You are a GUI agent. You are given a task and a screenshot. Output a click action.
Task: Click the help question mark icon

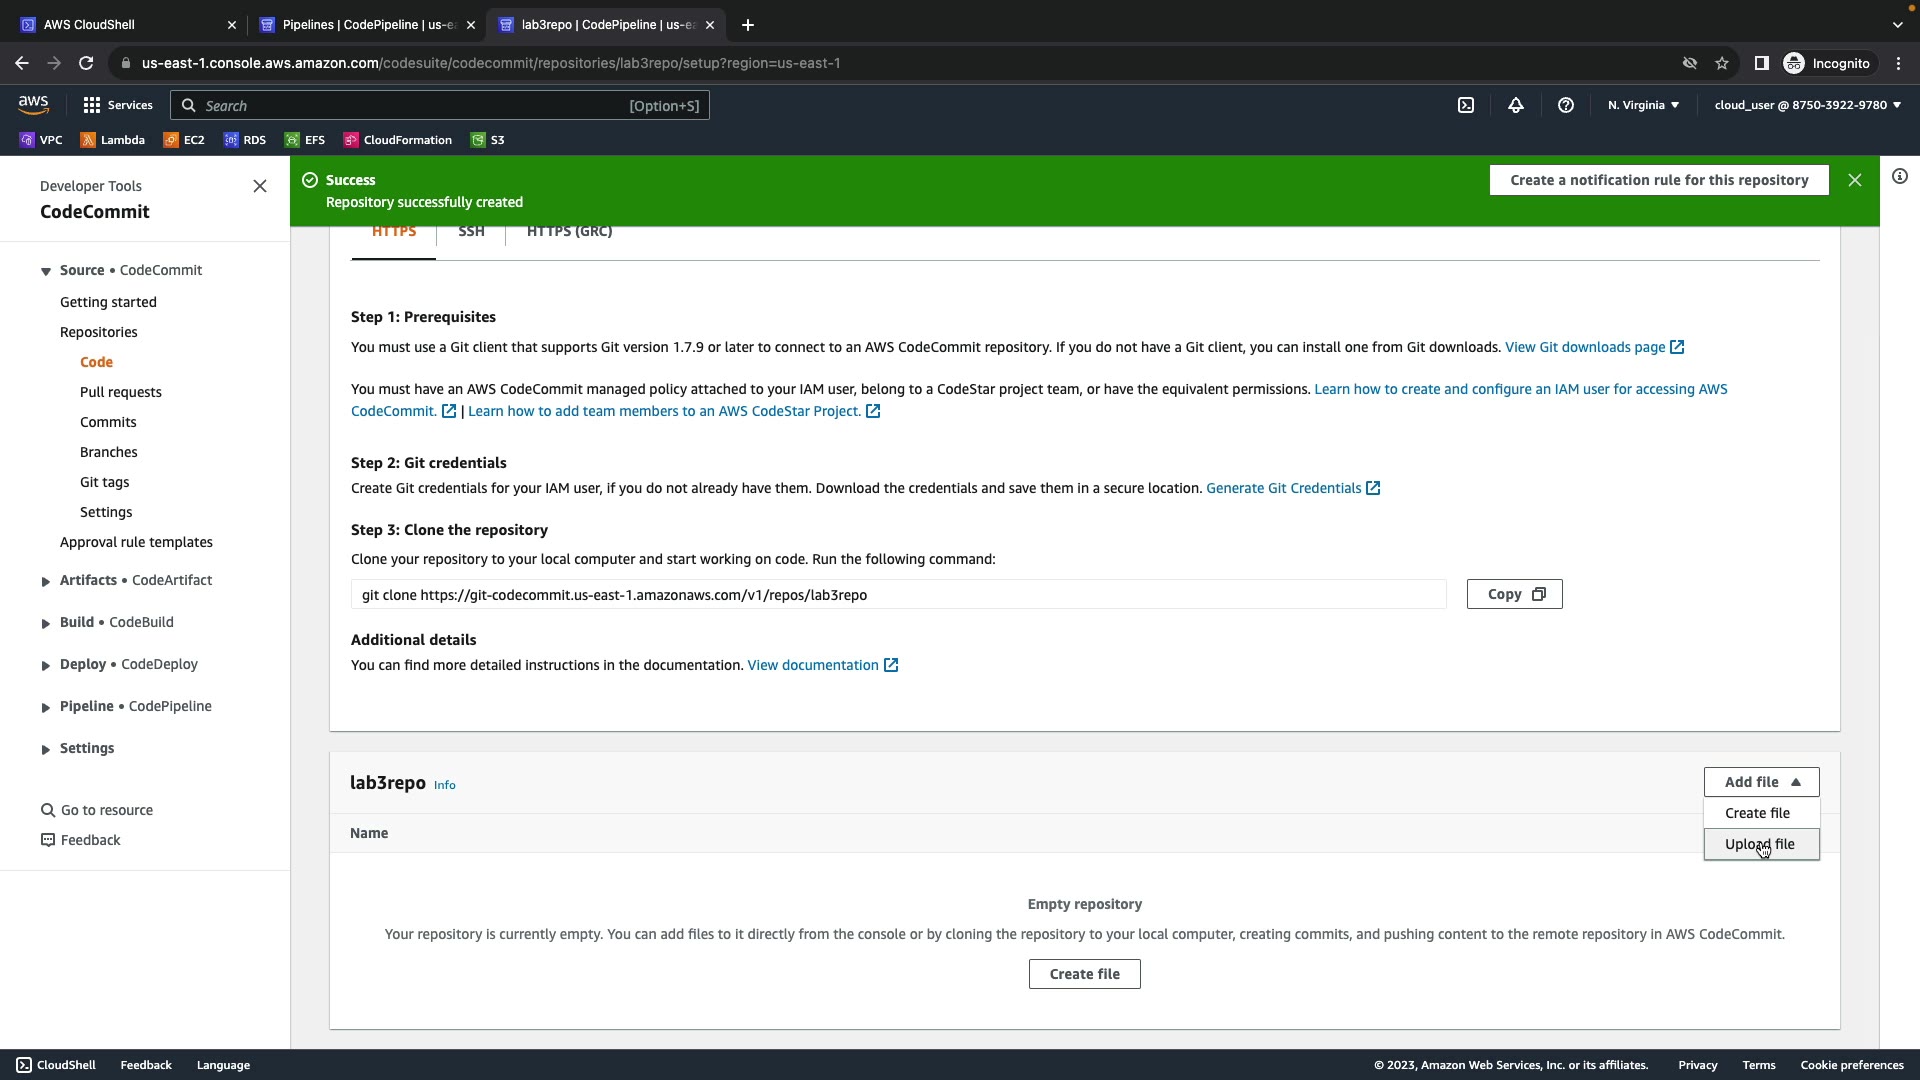pyautogui.click(x=1566, y=105)
